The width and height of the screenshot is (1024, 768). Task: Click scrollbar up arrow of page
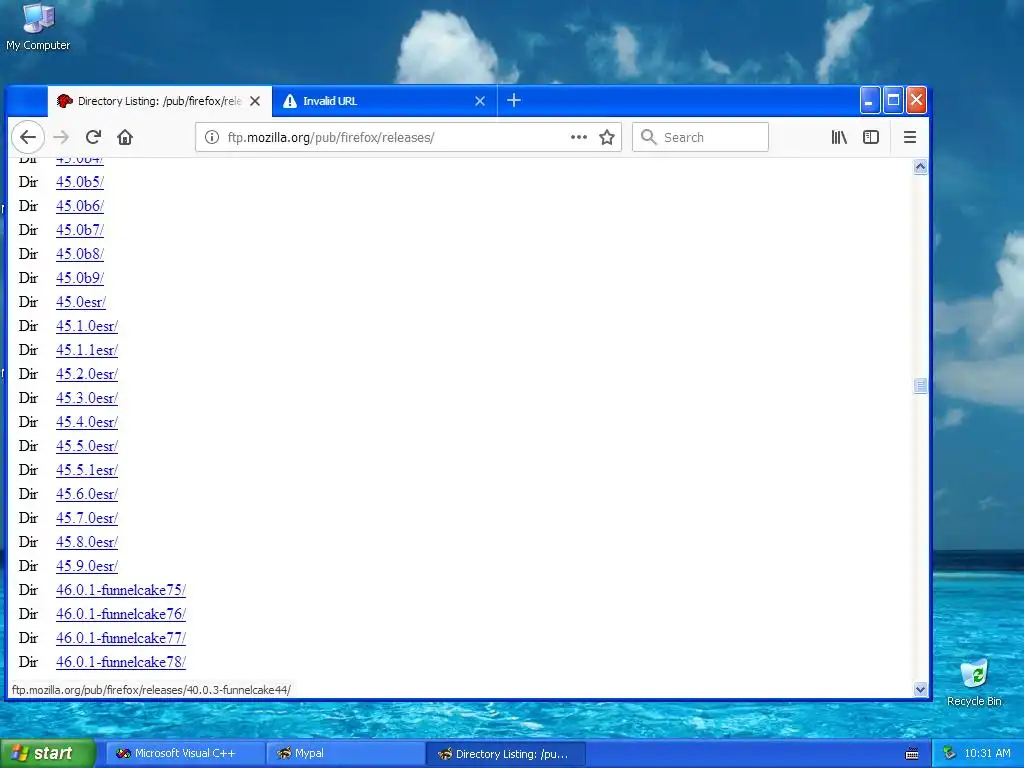click(x=920, y=167)
